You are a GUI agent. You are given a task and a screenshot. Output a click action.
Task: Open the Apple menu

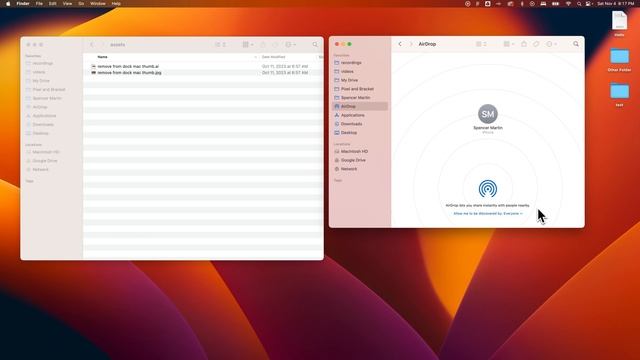[8, 4]
